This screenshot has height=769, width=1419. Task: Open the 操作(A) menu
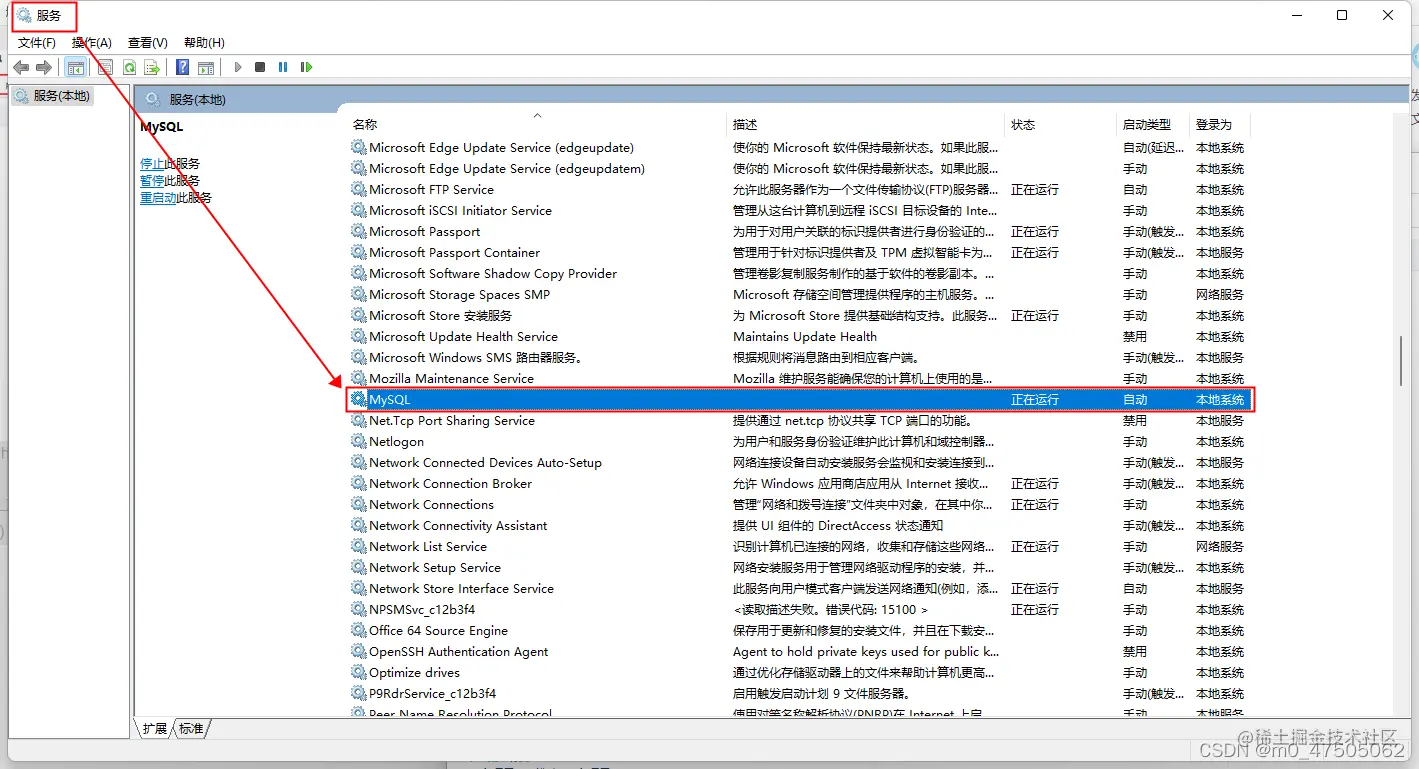click(x=92, y=43)
